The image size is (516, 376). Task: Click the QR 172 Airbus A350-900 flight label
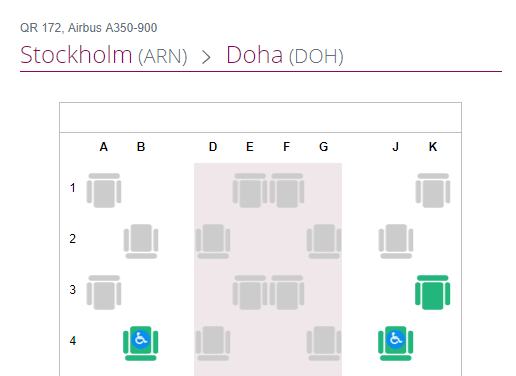[x=89, y=28]
